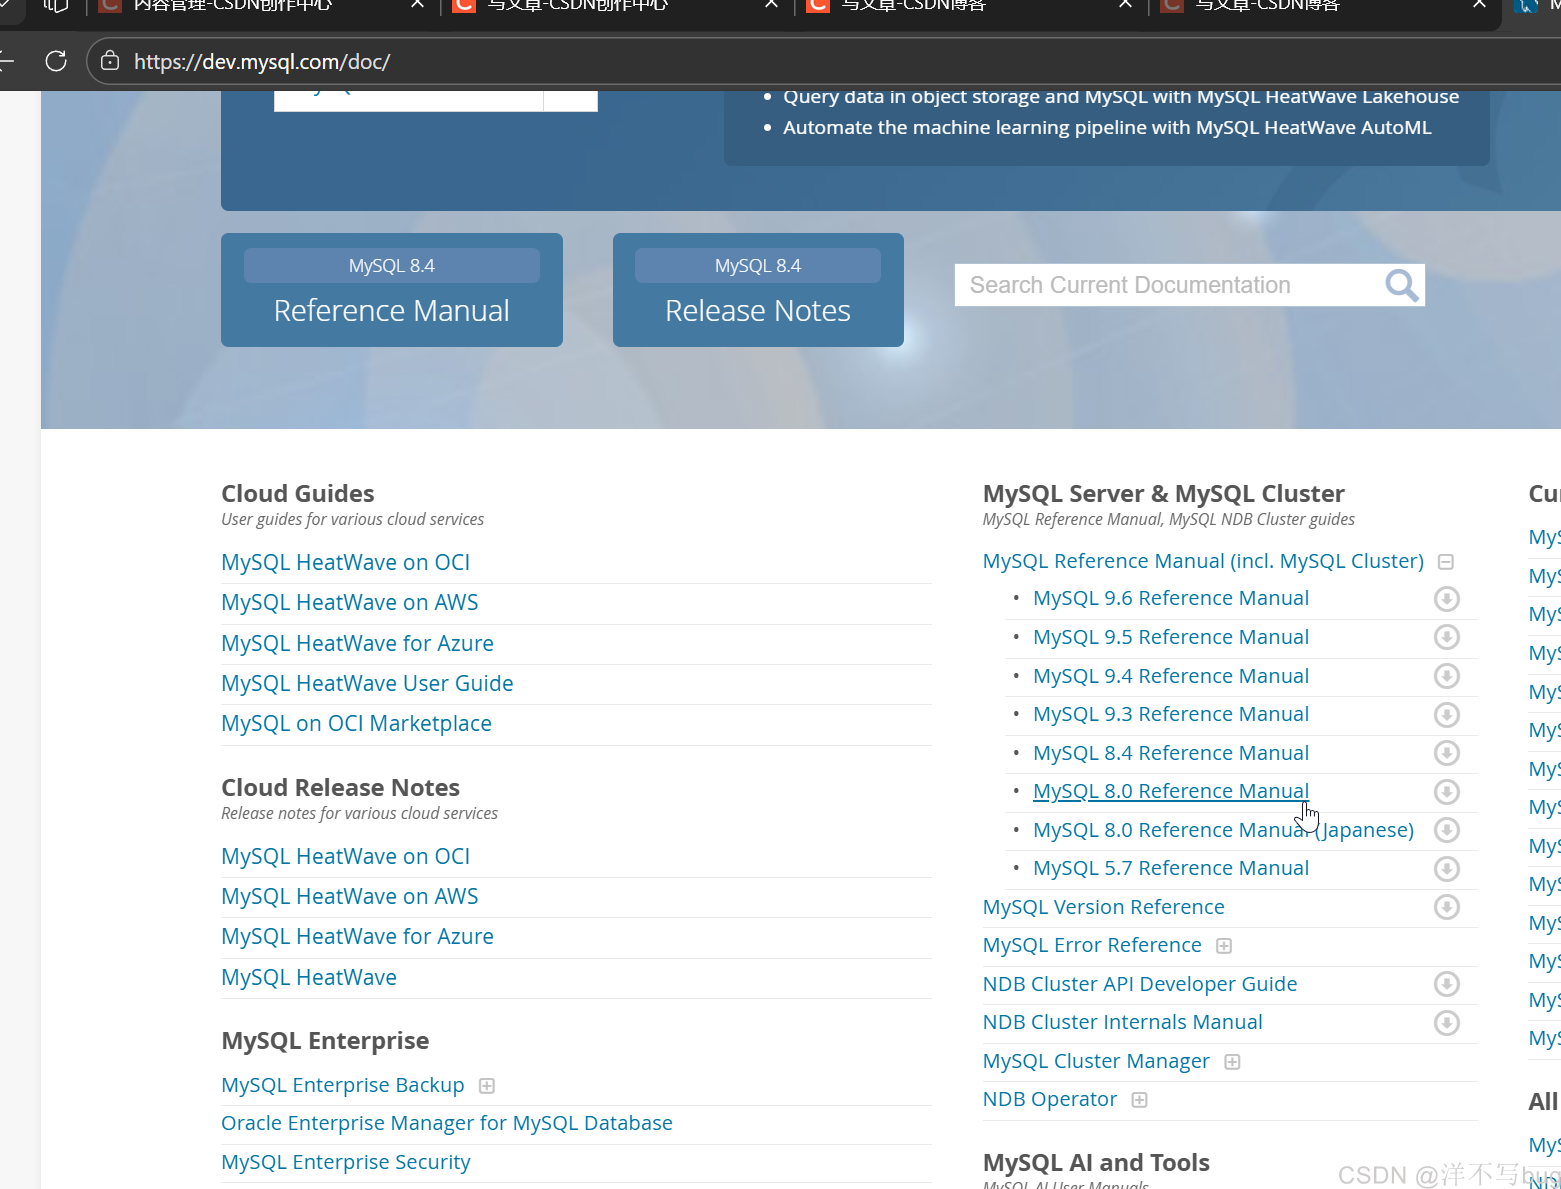Click the "Cloud Guides" section heading
The height and width of the screenshot is (1189, 1561).
pos(298,494)
